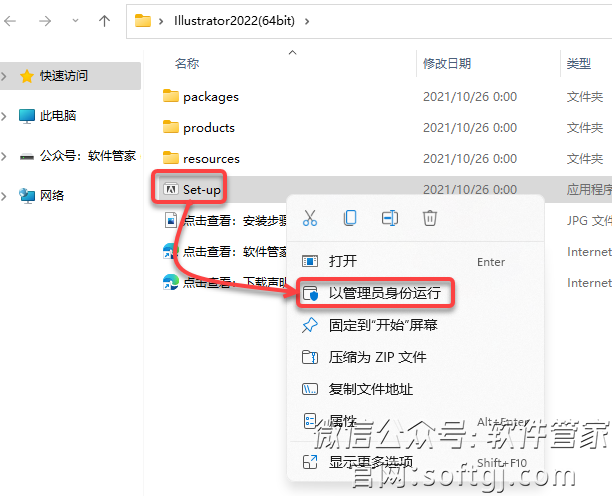Select the Set-up application file
This screenshot has width=612, height=496.
tap(202, 190)
